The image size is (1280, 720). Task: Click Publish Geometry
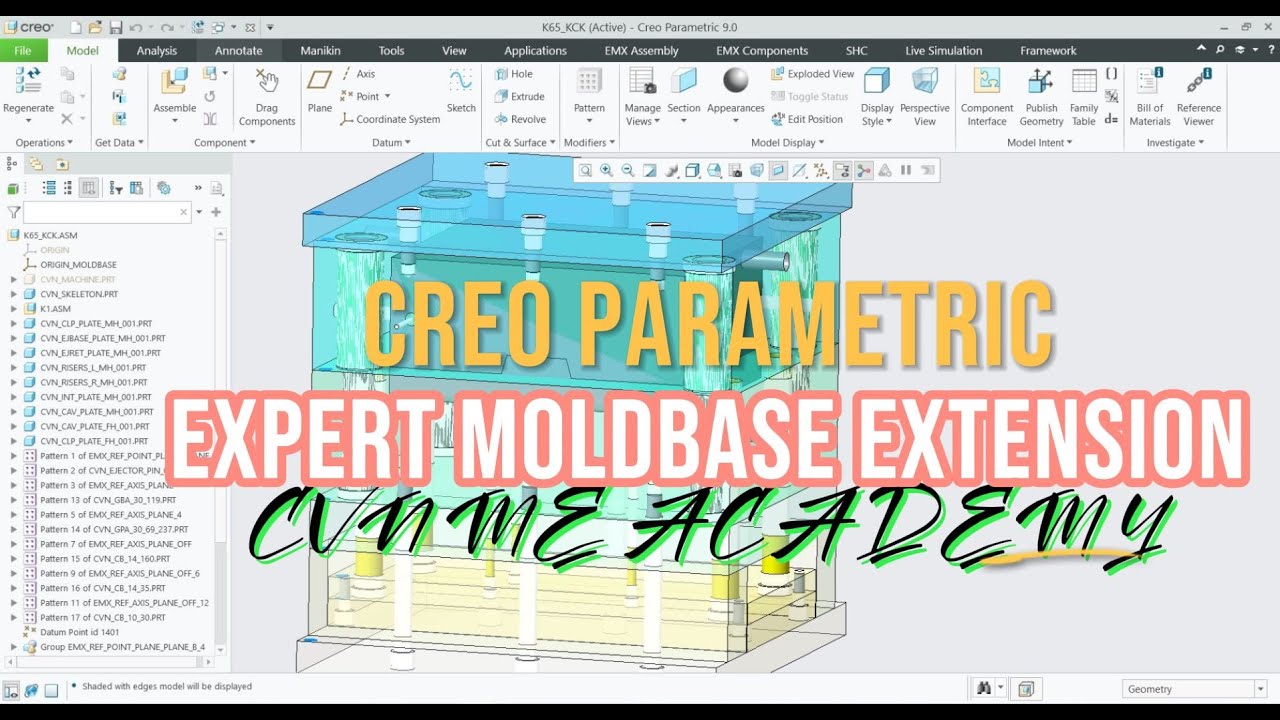(1041, 97)
